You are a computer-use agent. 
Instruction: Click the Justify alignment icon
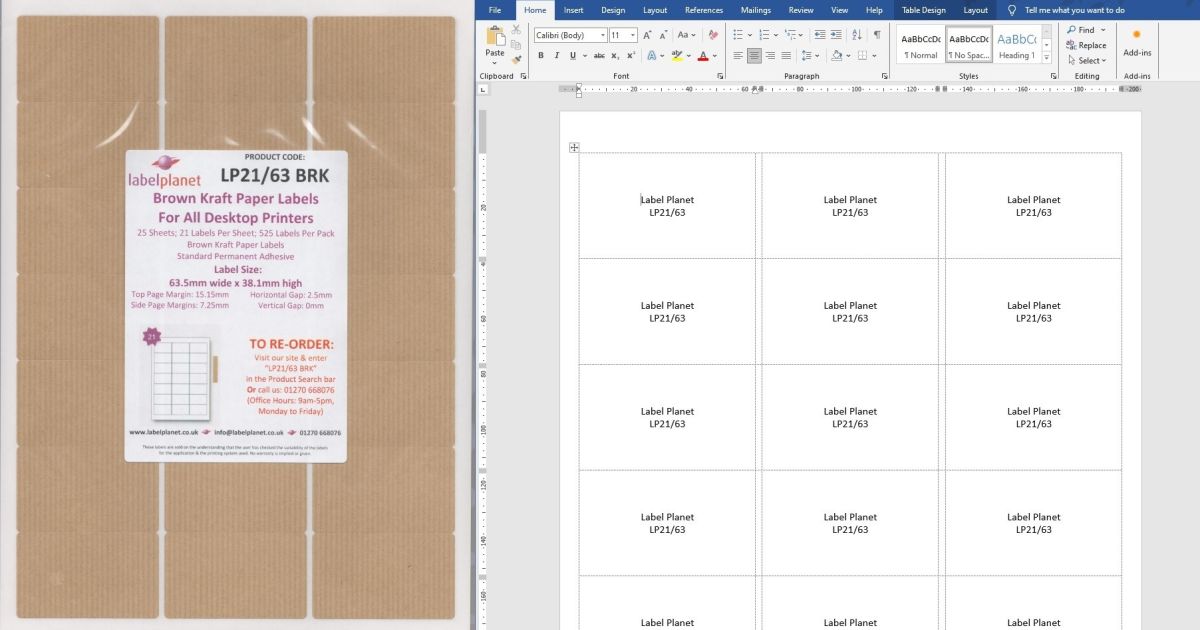(786, 56)
